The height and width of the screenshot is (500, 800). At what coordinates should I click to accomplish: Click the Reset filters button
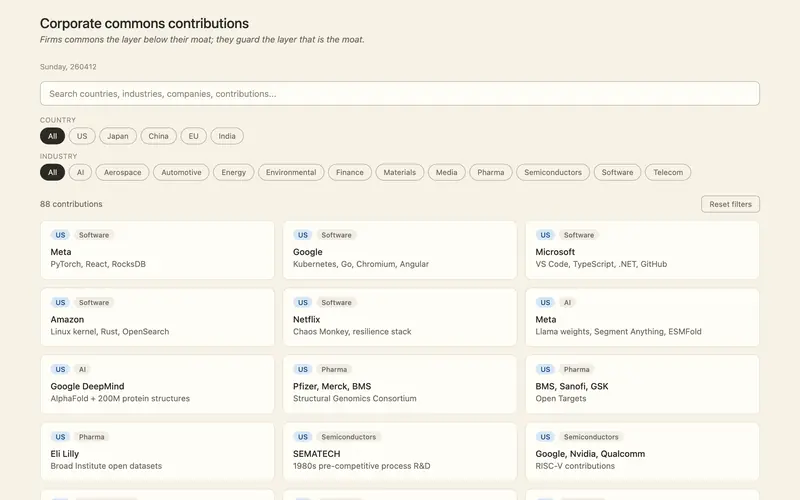pyautogui.click(x=730, y=204)
